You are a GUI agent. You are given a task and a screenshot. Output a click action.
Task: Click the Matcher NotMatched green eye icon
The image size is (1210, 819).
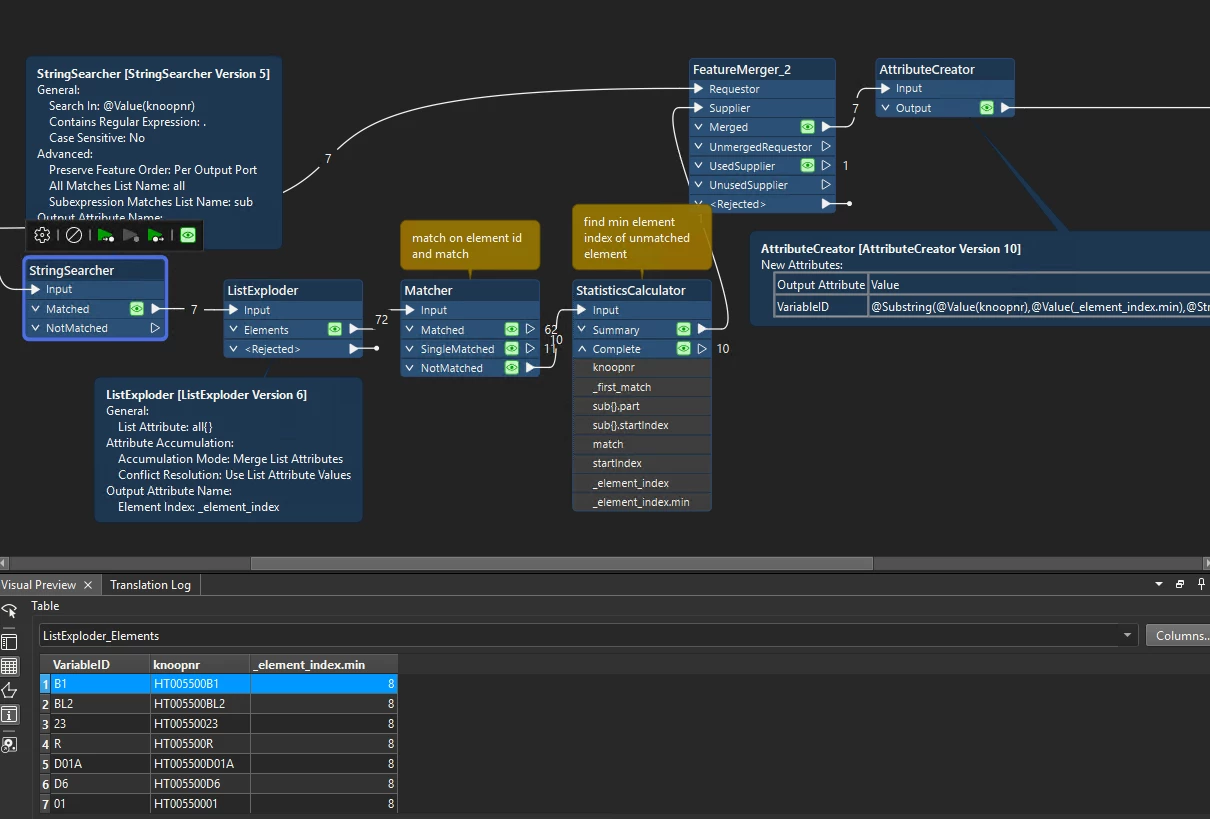[x=511, y=368]
